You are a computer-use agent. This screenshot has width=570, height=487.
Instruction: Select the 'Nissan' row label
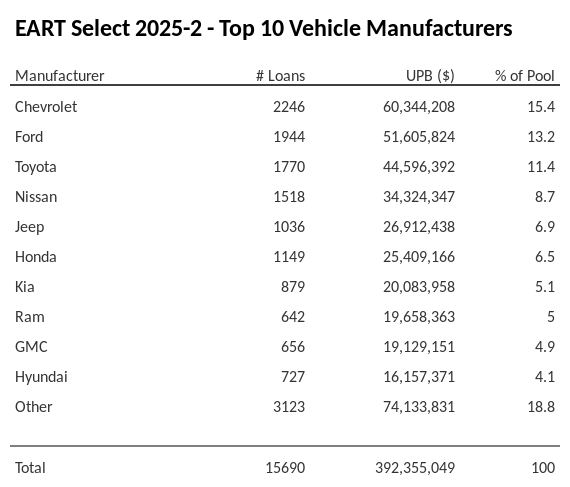(x=36, y=197)
